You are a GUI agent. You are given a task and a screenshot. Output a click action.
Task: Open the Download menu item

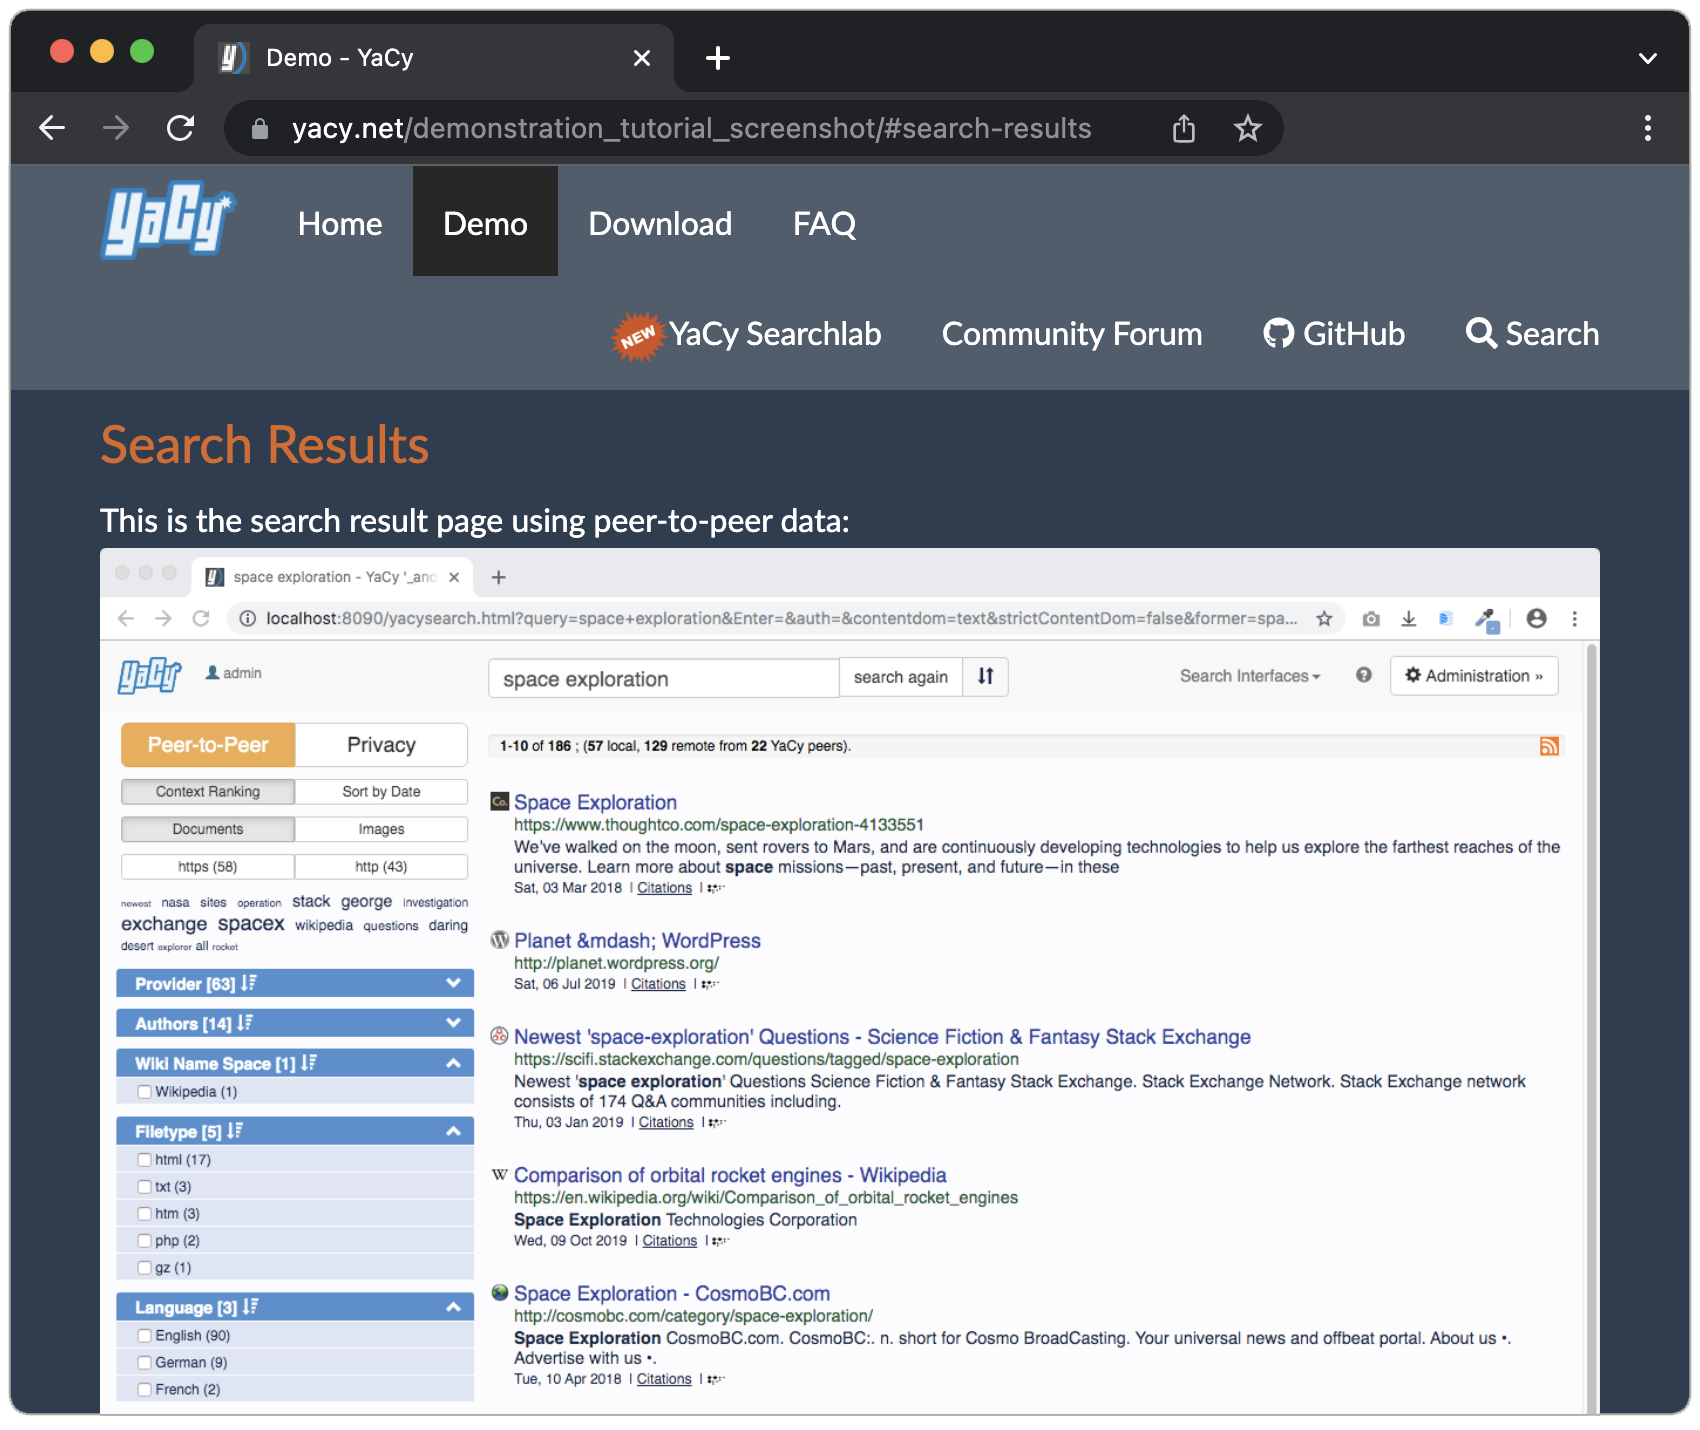(x=660, y=223)
